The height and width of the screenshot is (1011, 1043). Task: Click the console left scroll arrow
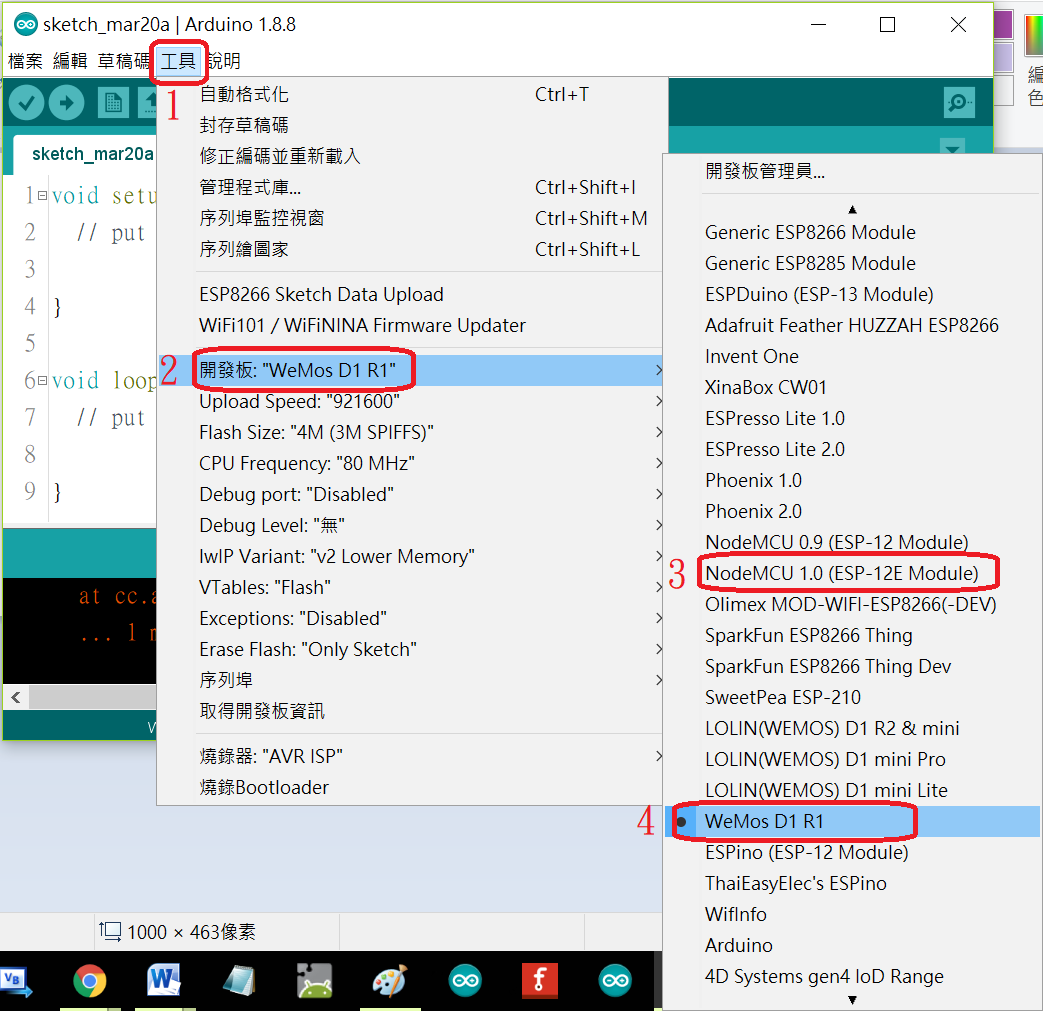(x=16, y=697)
